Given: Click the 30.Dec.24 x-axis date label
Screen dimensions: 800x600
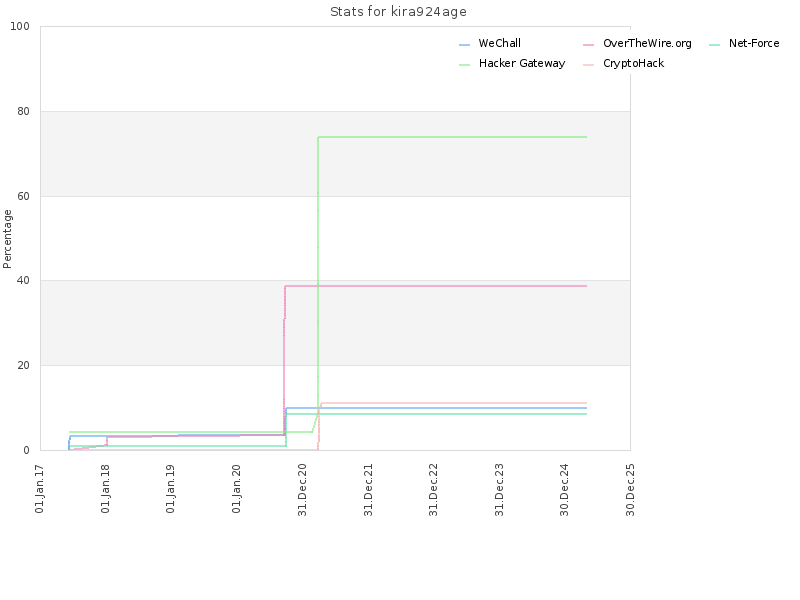Looking at the screenshot, I should point(565,490).
